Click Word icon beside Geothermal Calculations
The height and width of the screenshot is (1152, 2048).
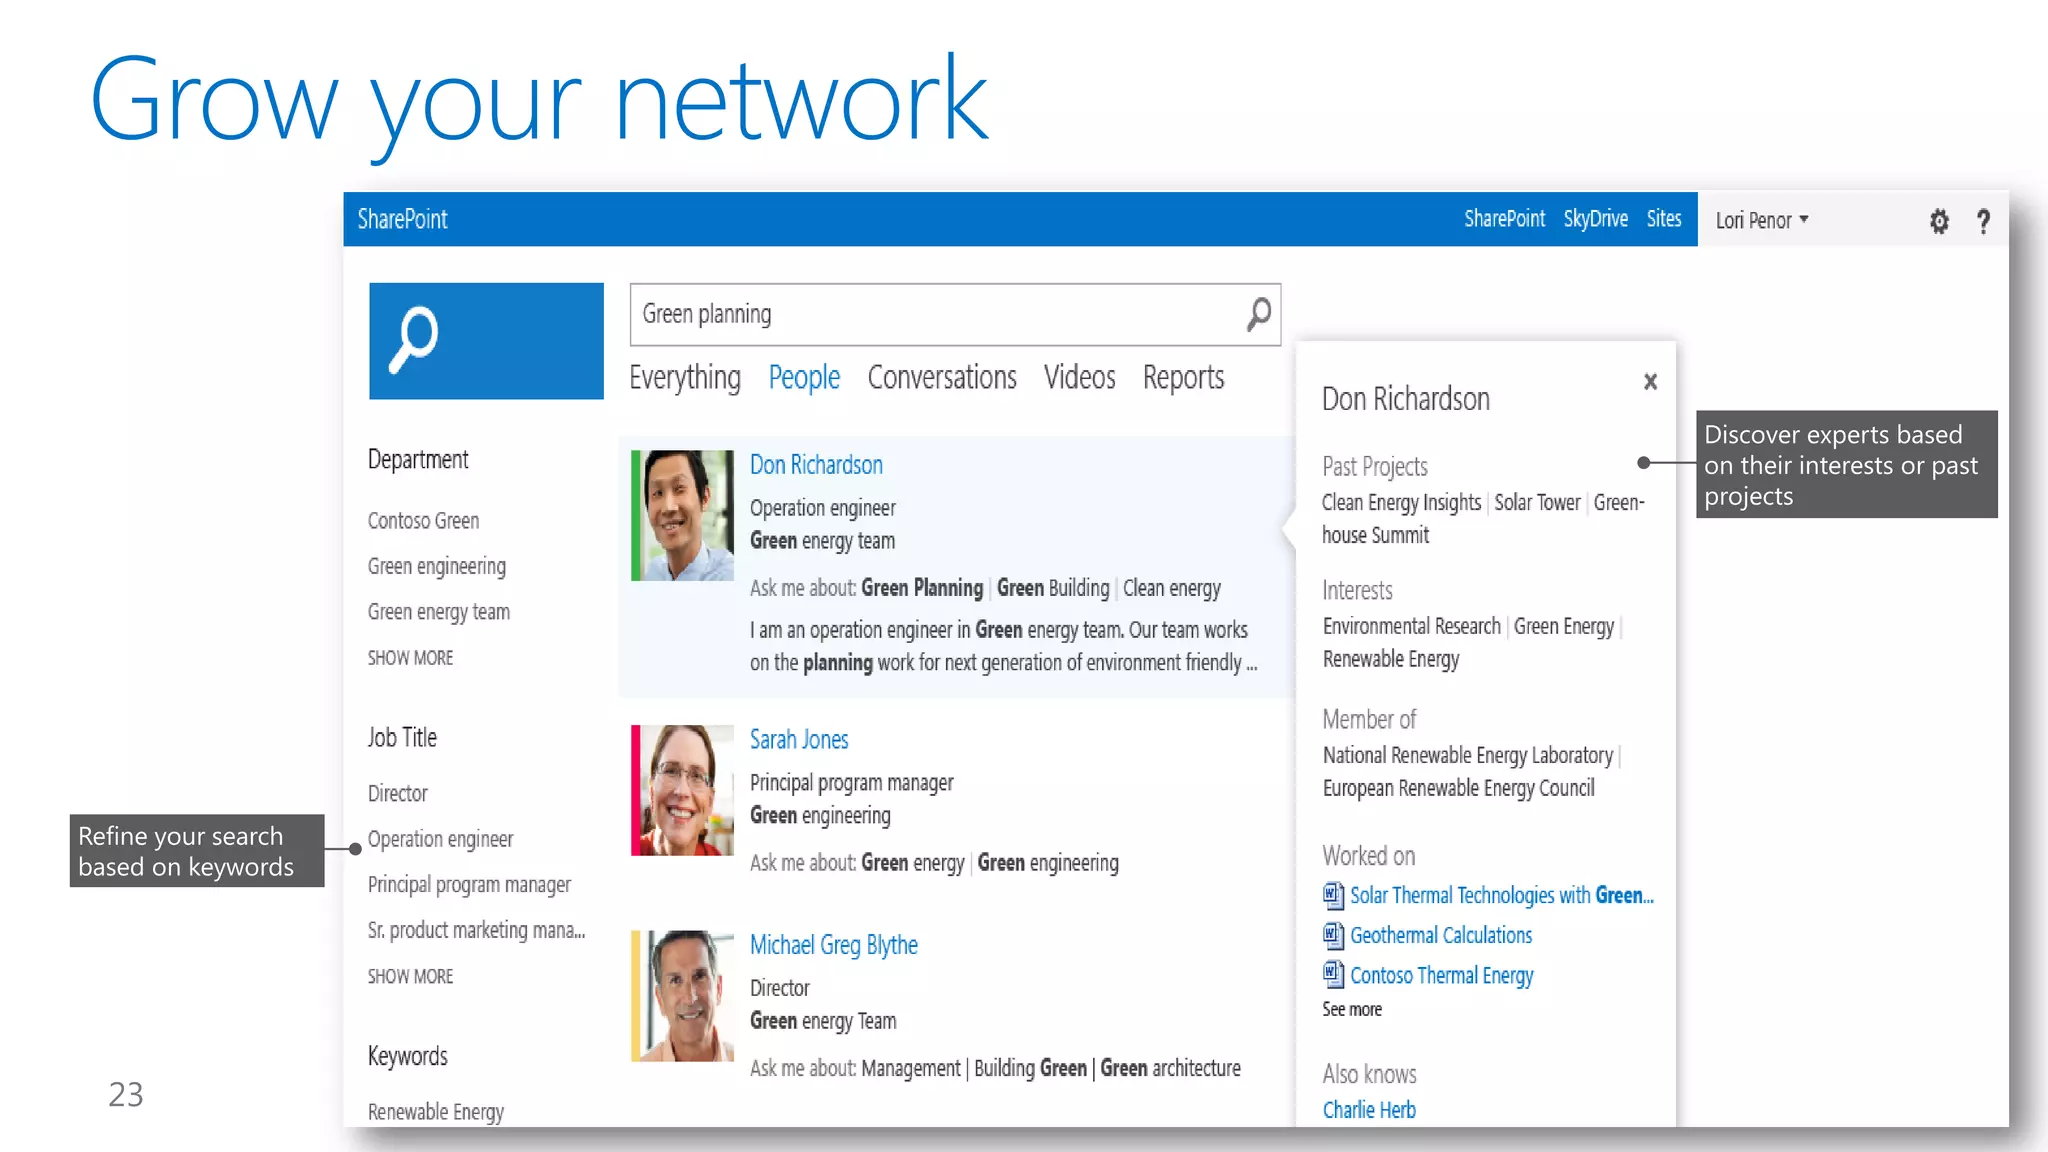1333,935
